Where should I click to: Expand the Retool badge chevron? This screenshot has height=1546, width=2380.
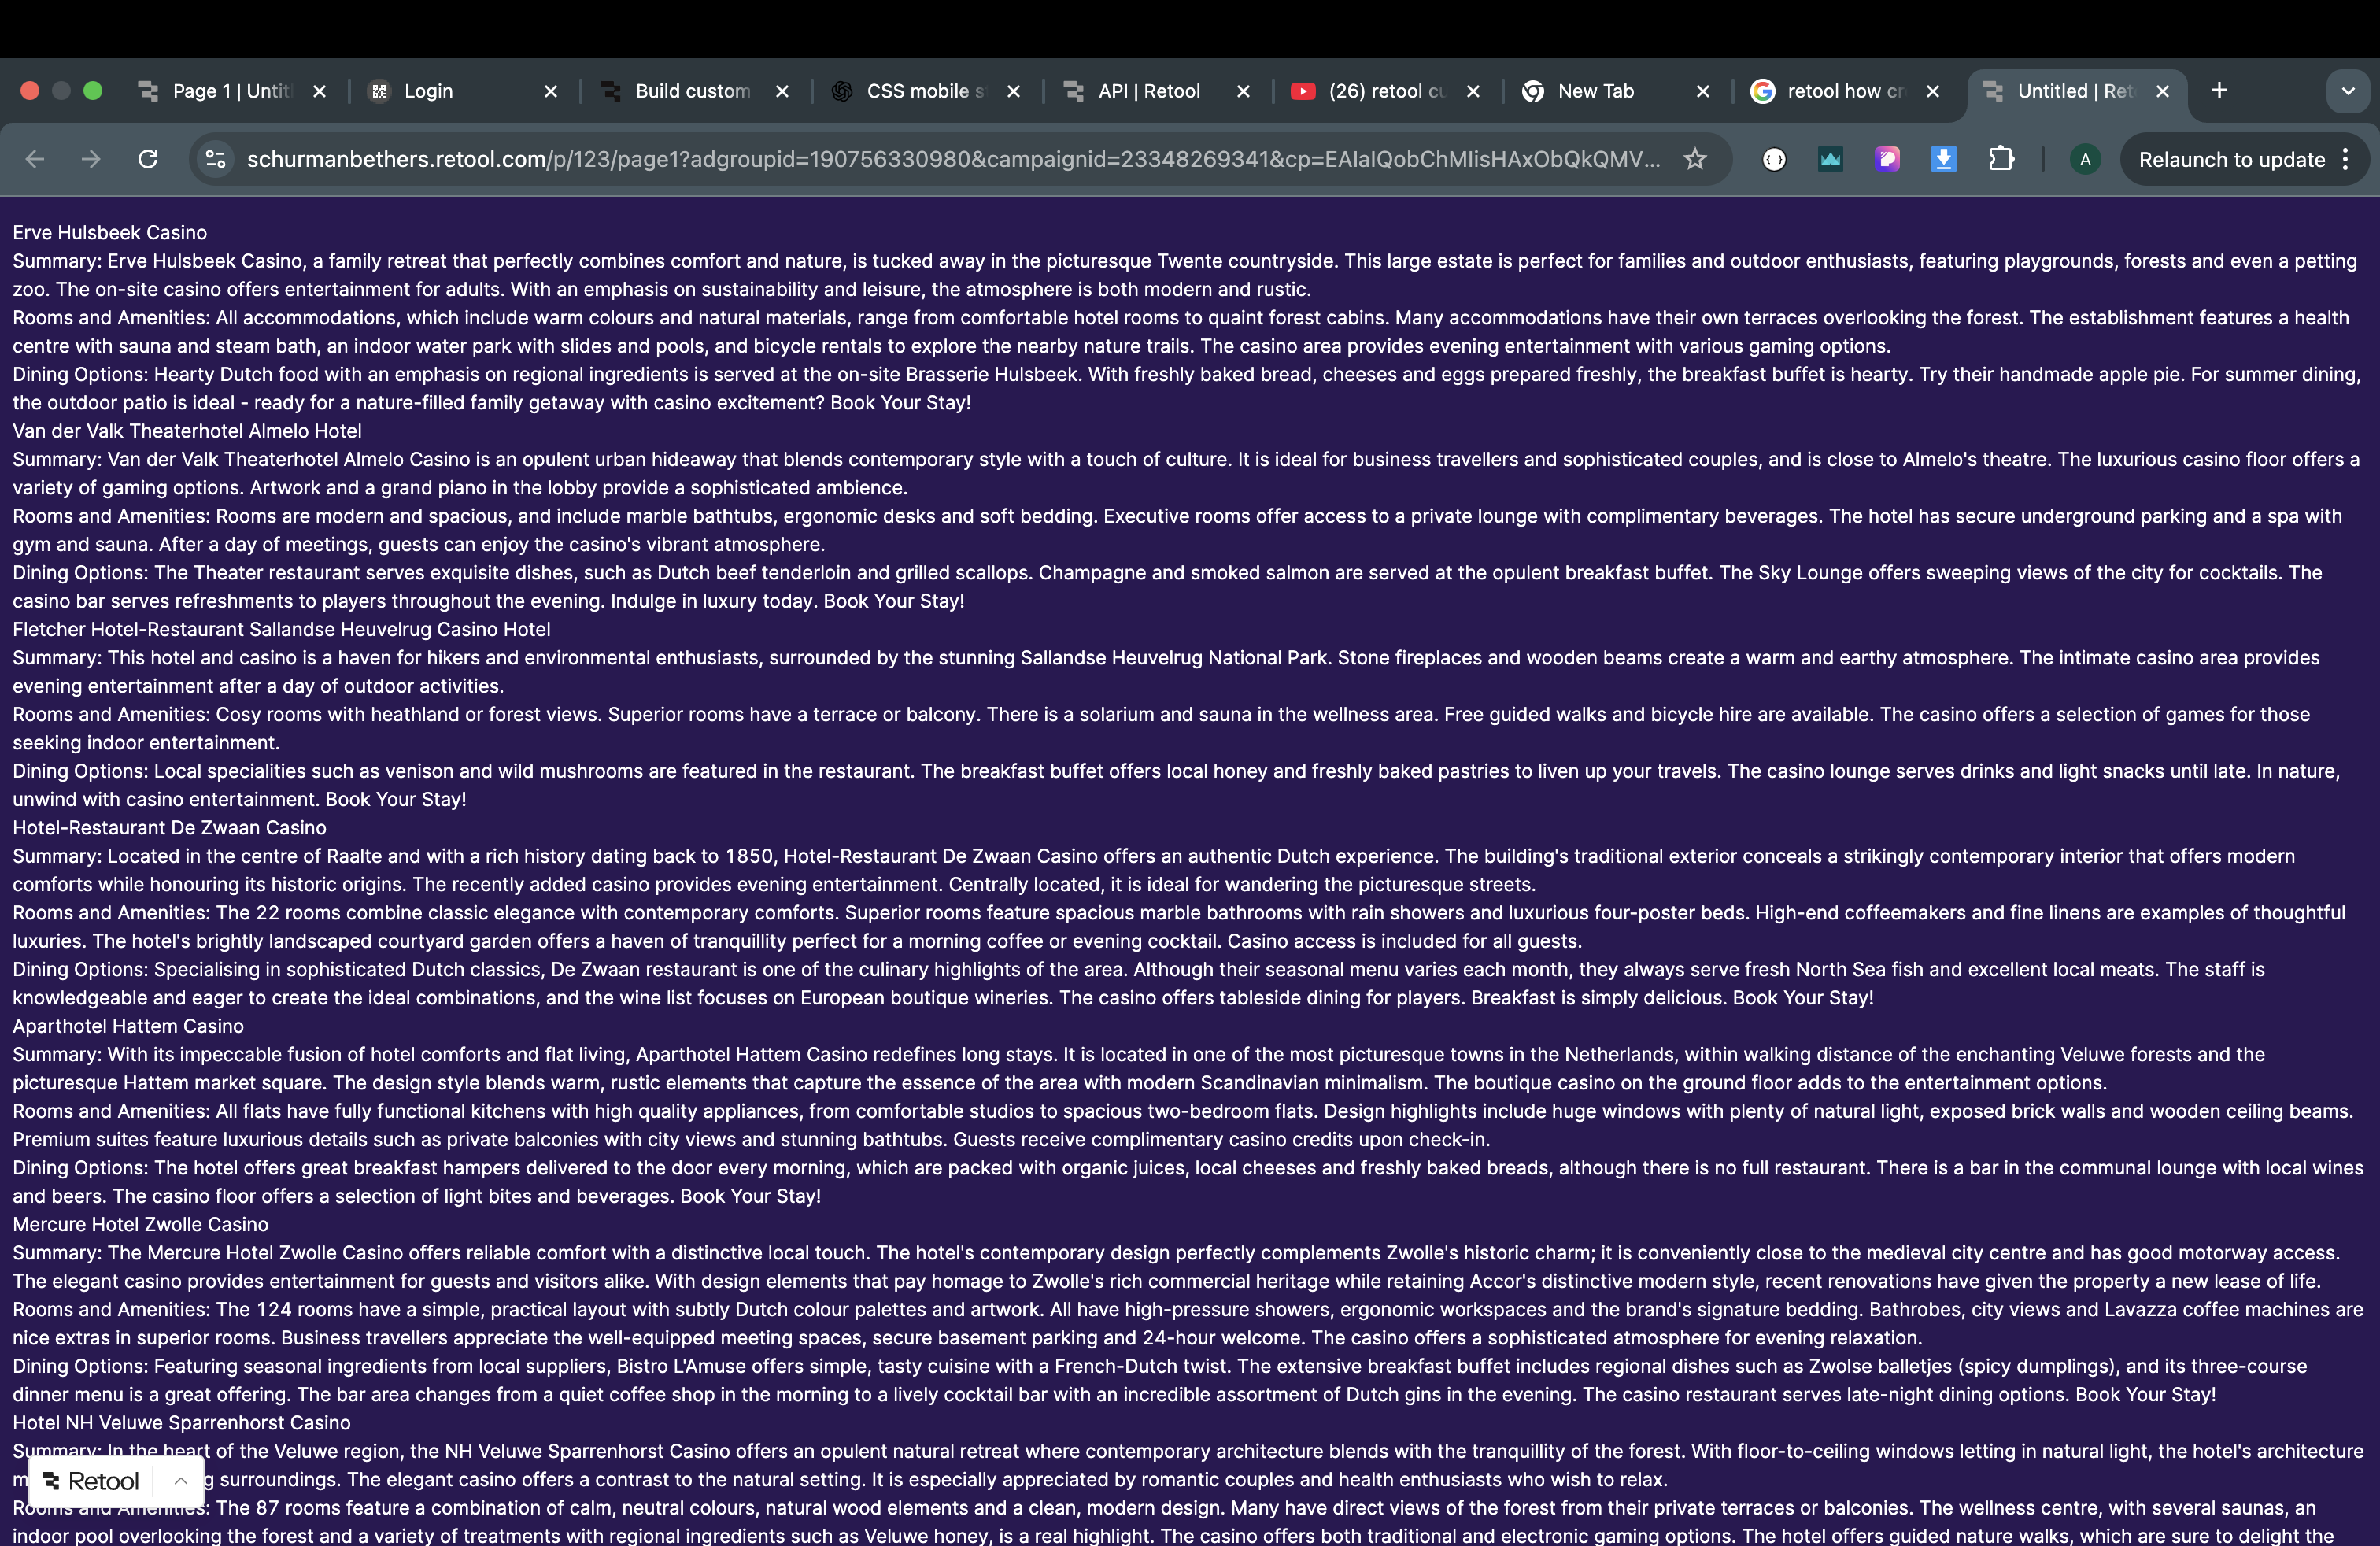pos(181,1481)
